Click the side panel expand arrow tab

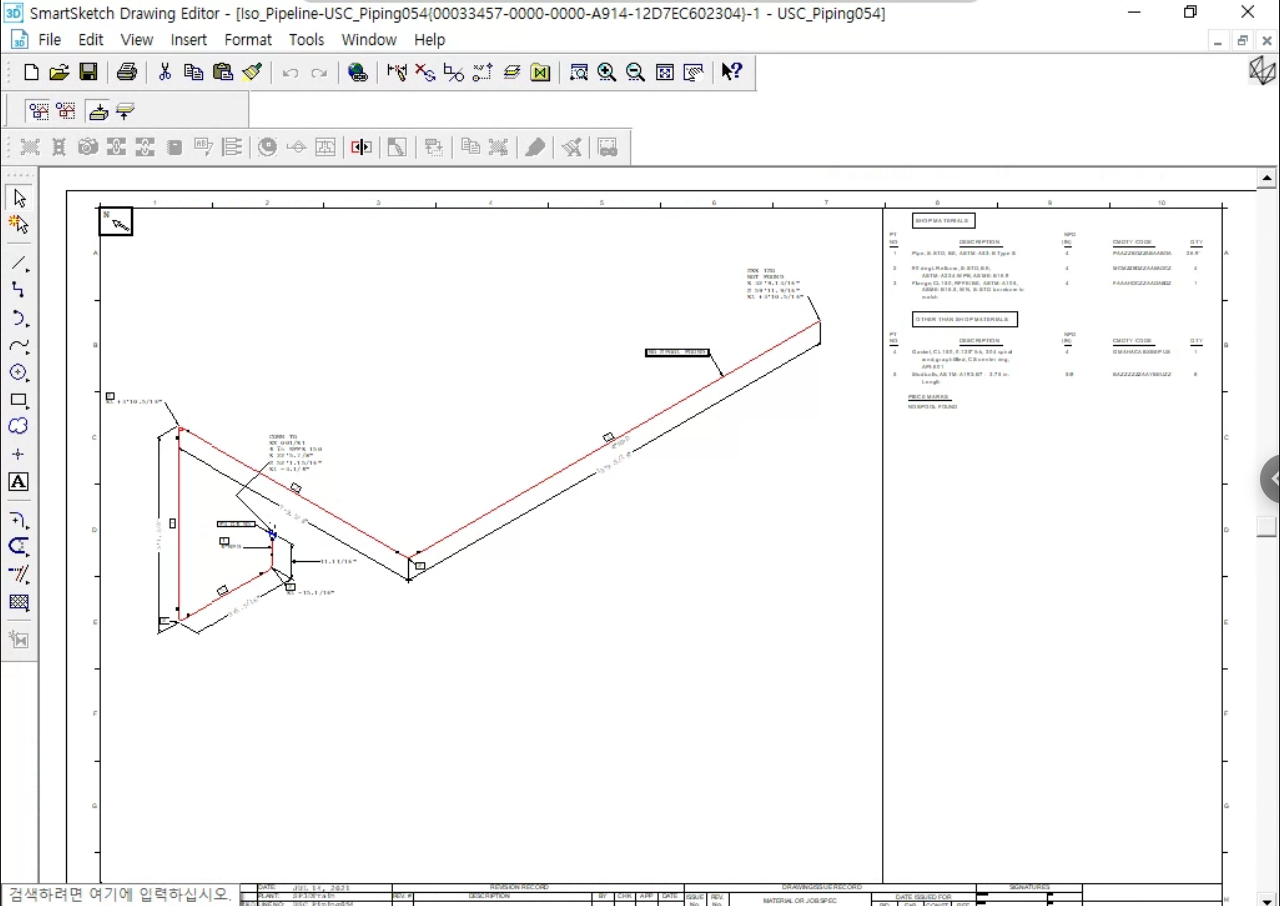1271,479
